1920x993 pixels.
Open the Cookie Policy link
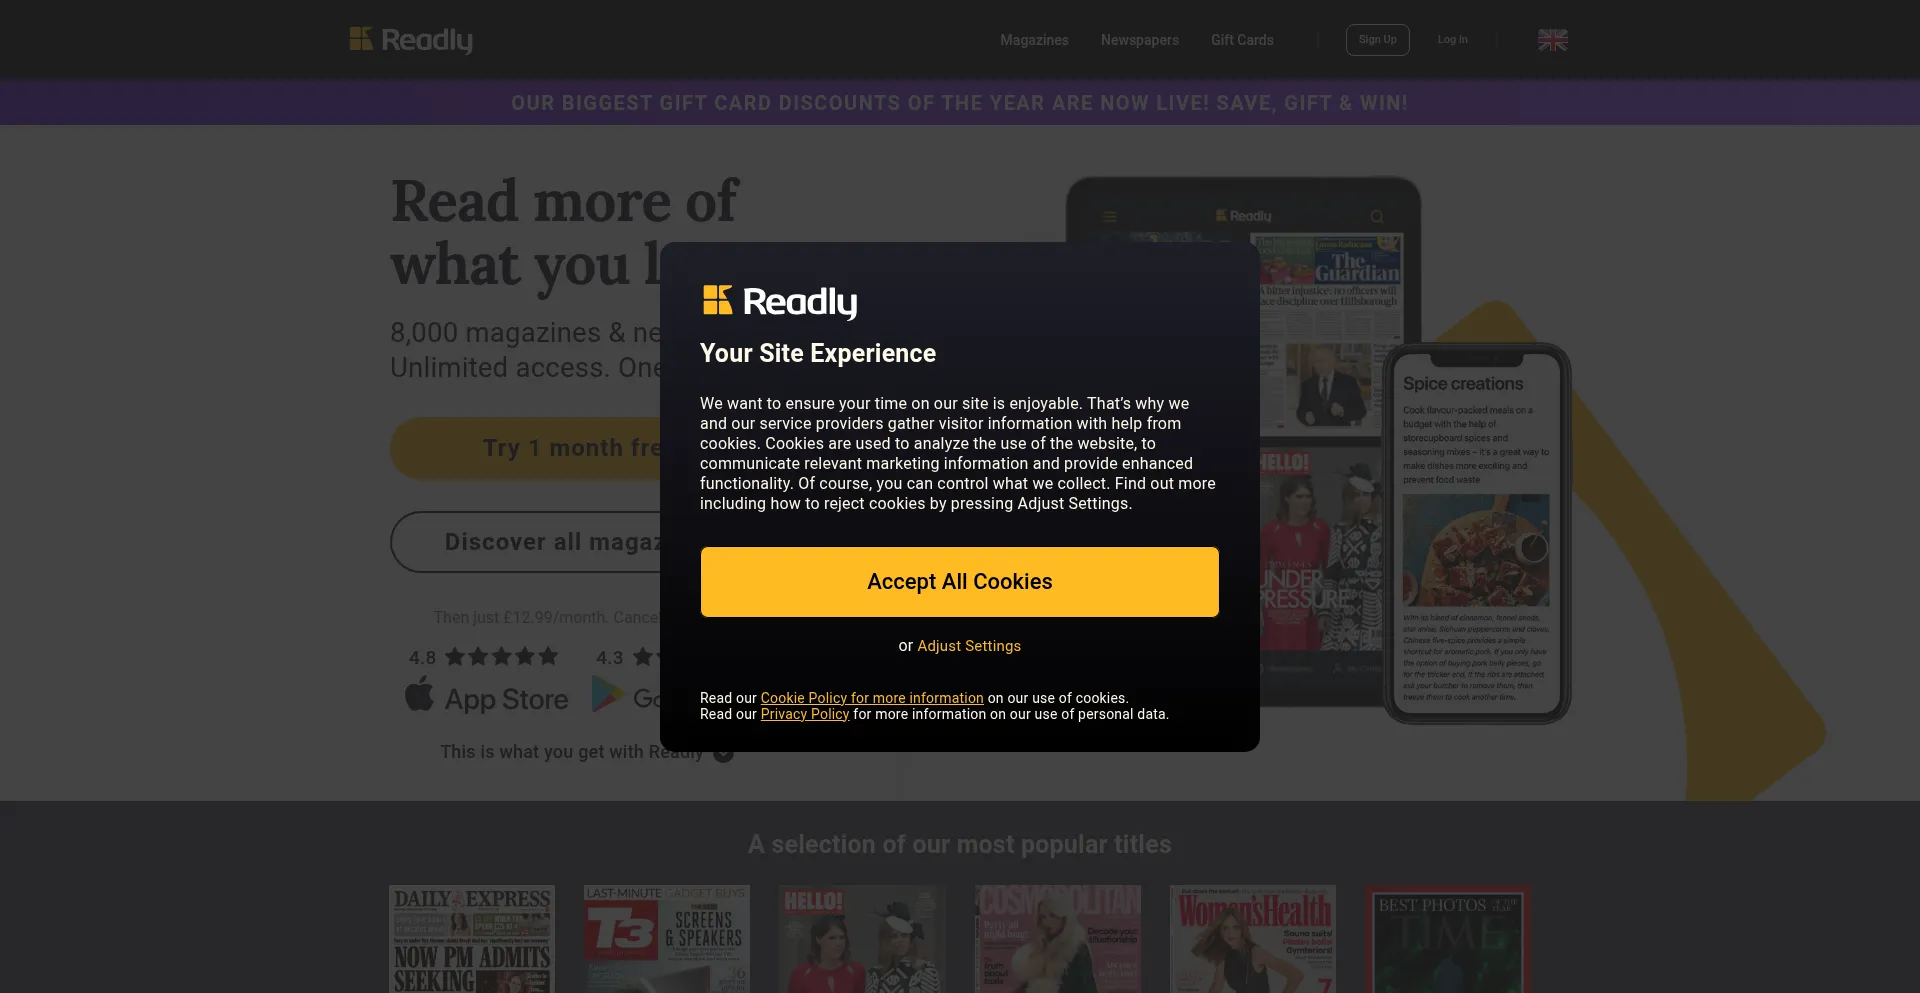(x=872, y=698)
